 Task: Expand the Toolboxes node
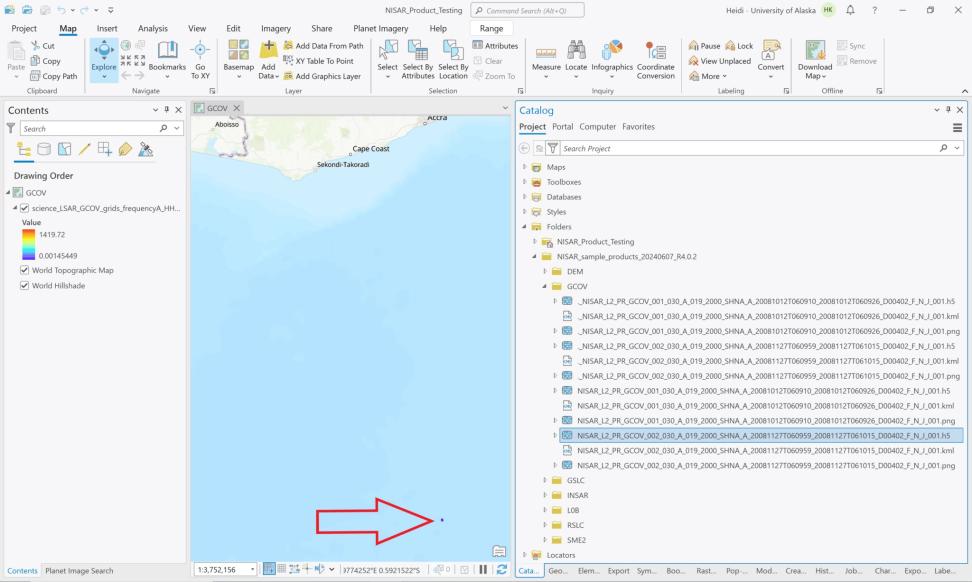click(x=524, y=182)
